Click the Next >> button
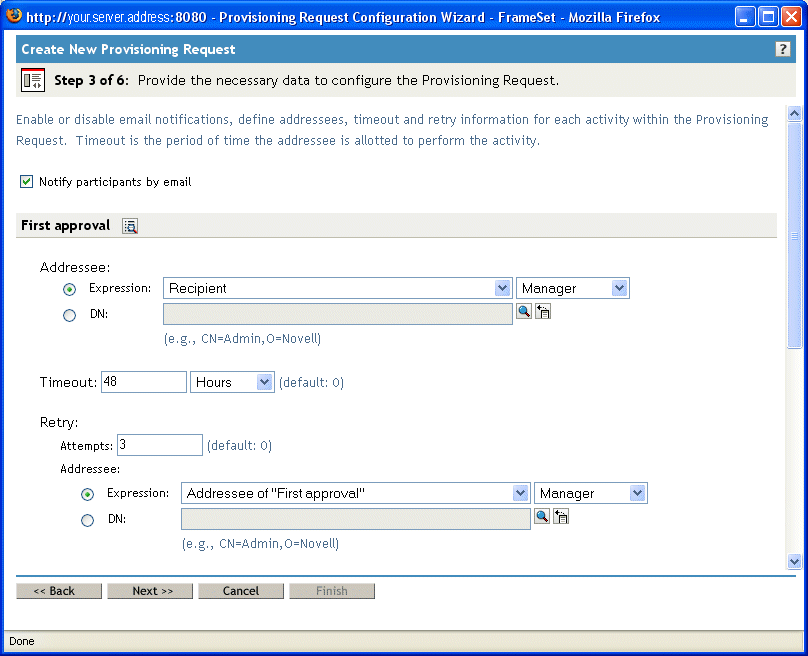This screenshot has height=656, width=808. coord(150,591)
